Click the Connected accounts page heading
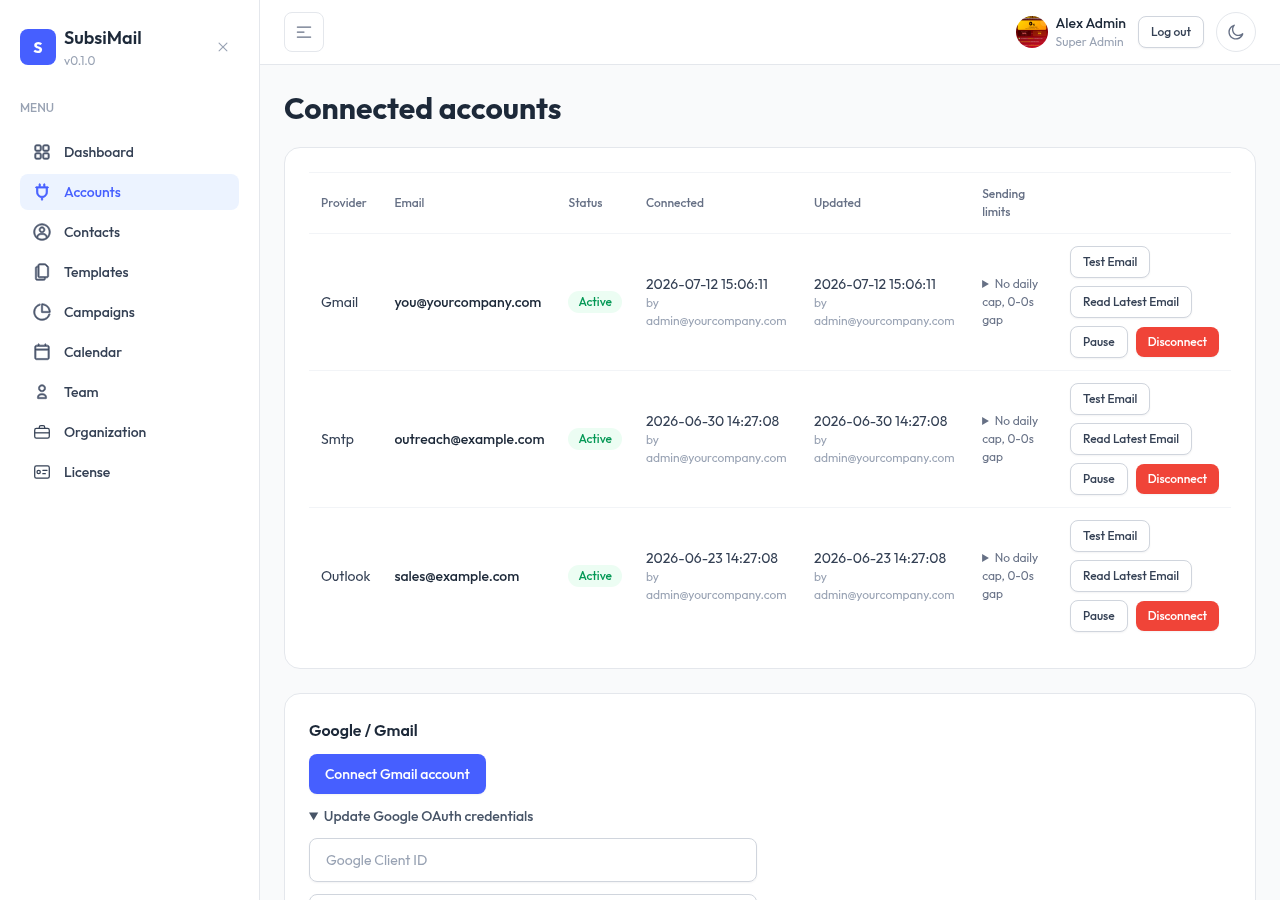 tap(423, 108)
